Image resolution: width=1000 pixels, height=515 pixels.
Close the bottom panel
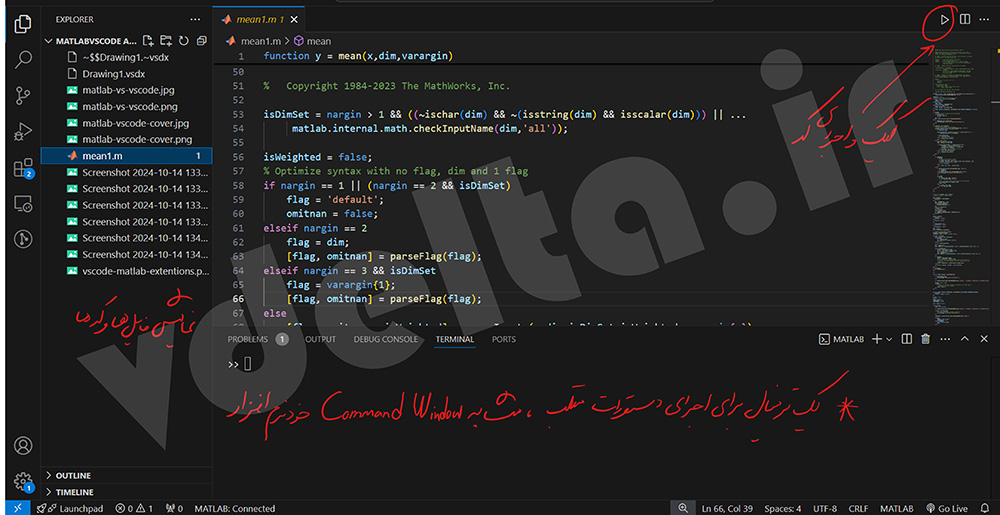tap(985, 339)
